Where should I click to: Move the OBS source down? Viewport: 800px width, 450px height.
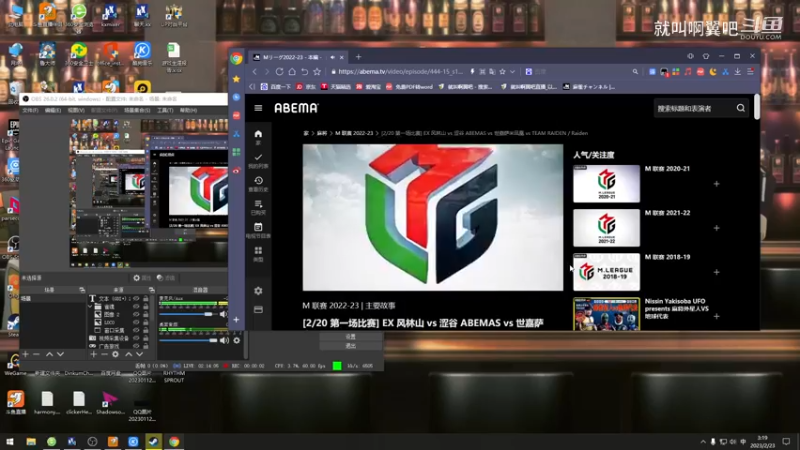[x=139, y=354]
